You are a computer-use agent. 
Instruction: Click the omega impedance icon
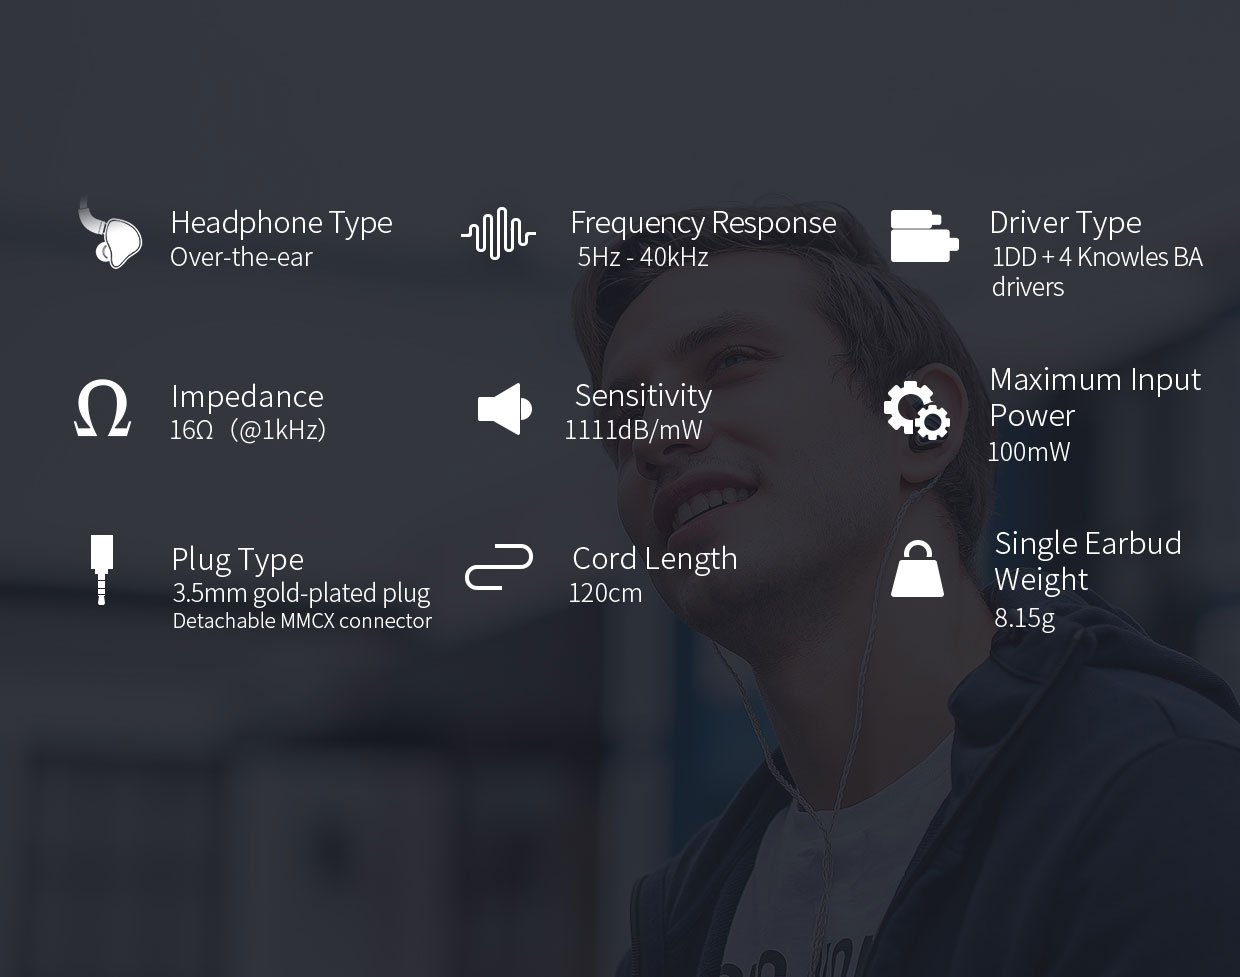pos(103,408)
